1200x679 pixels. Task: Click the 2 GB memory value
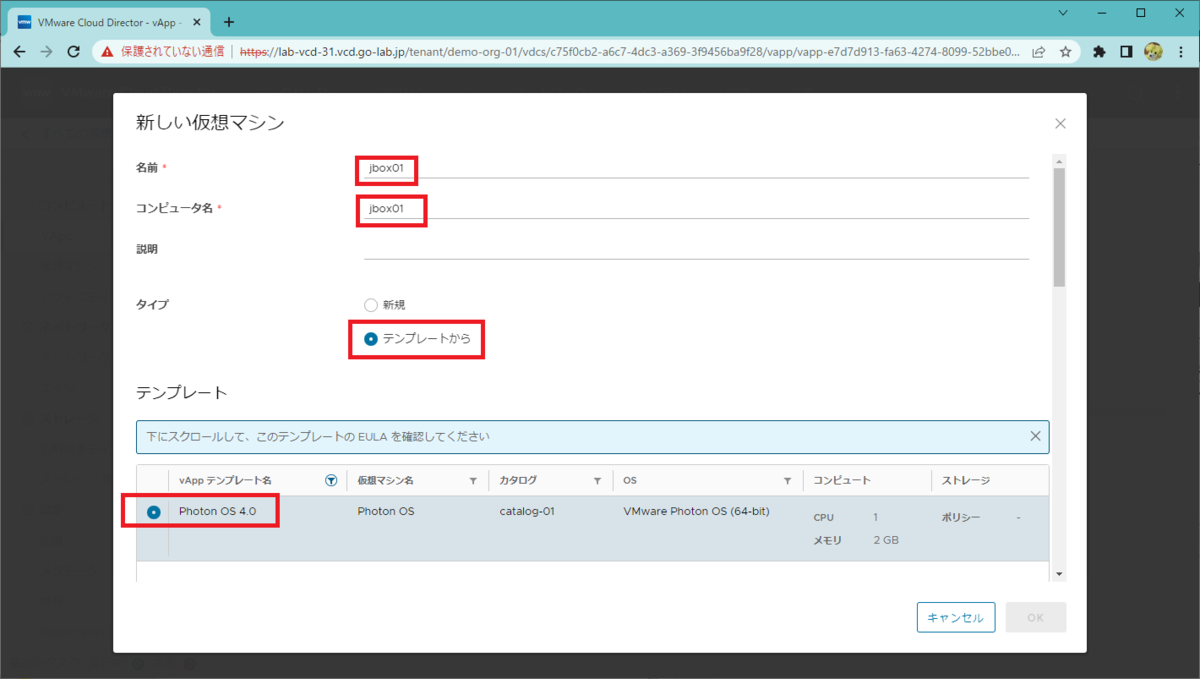[x=886, y=540]
